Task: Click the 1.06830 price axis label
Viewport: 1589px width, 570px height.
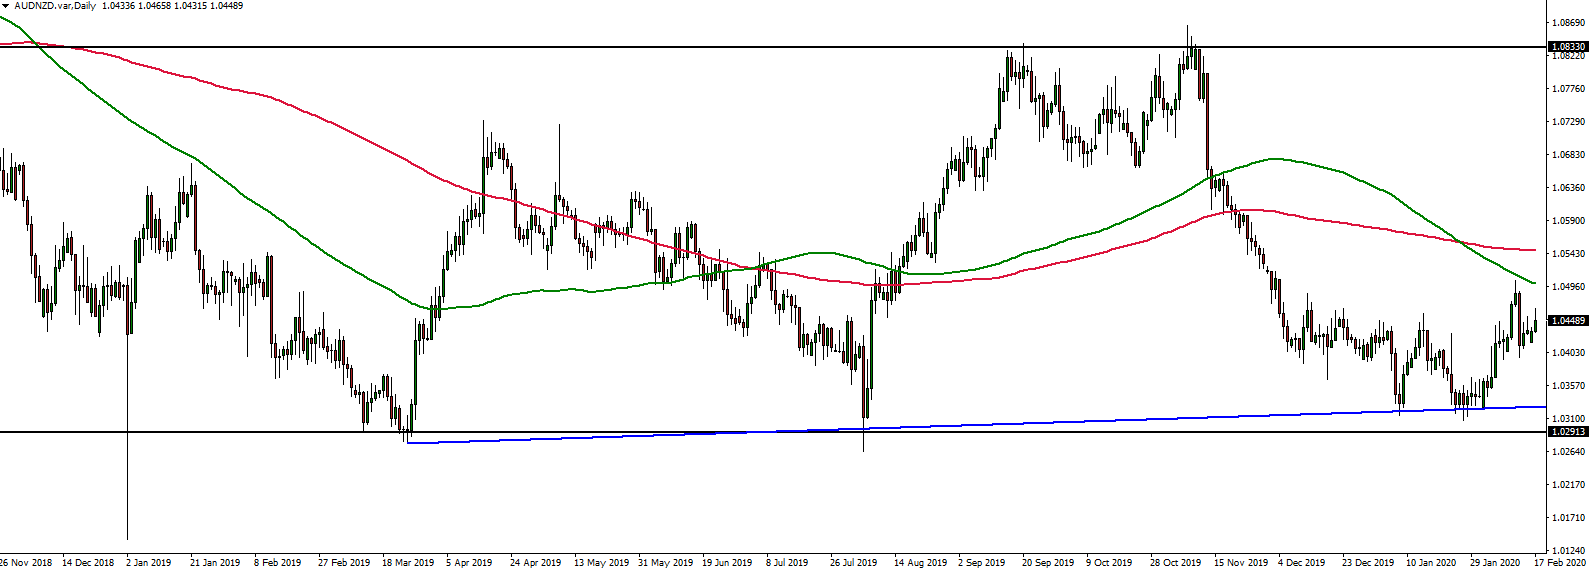Action: [1567, 155]
